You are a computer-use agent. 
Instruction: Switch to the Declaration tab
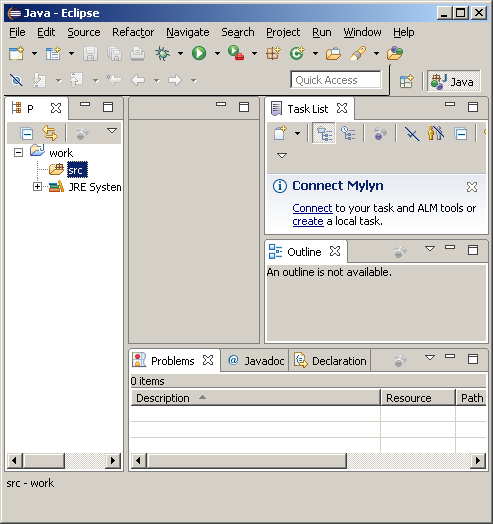coord(330,361)
